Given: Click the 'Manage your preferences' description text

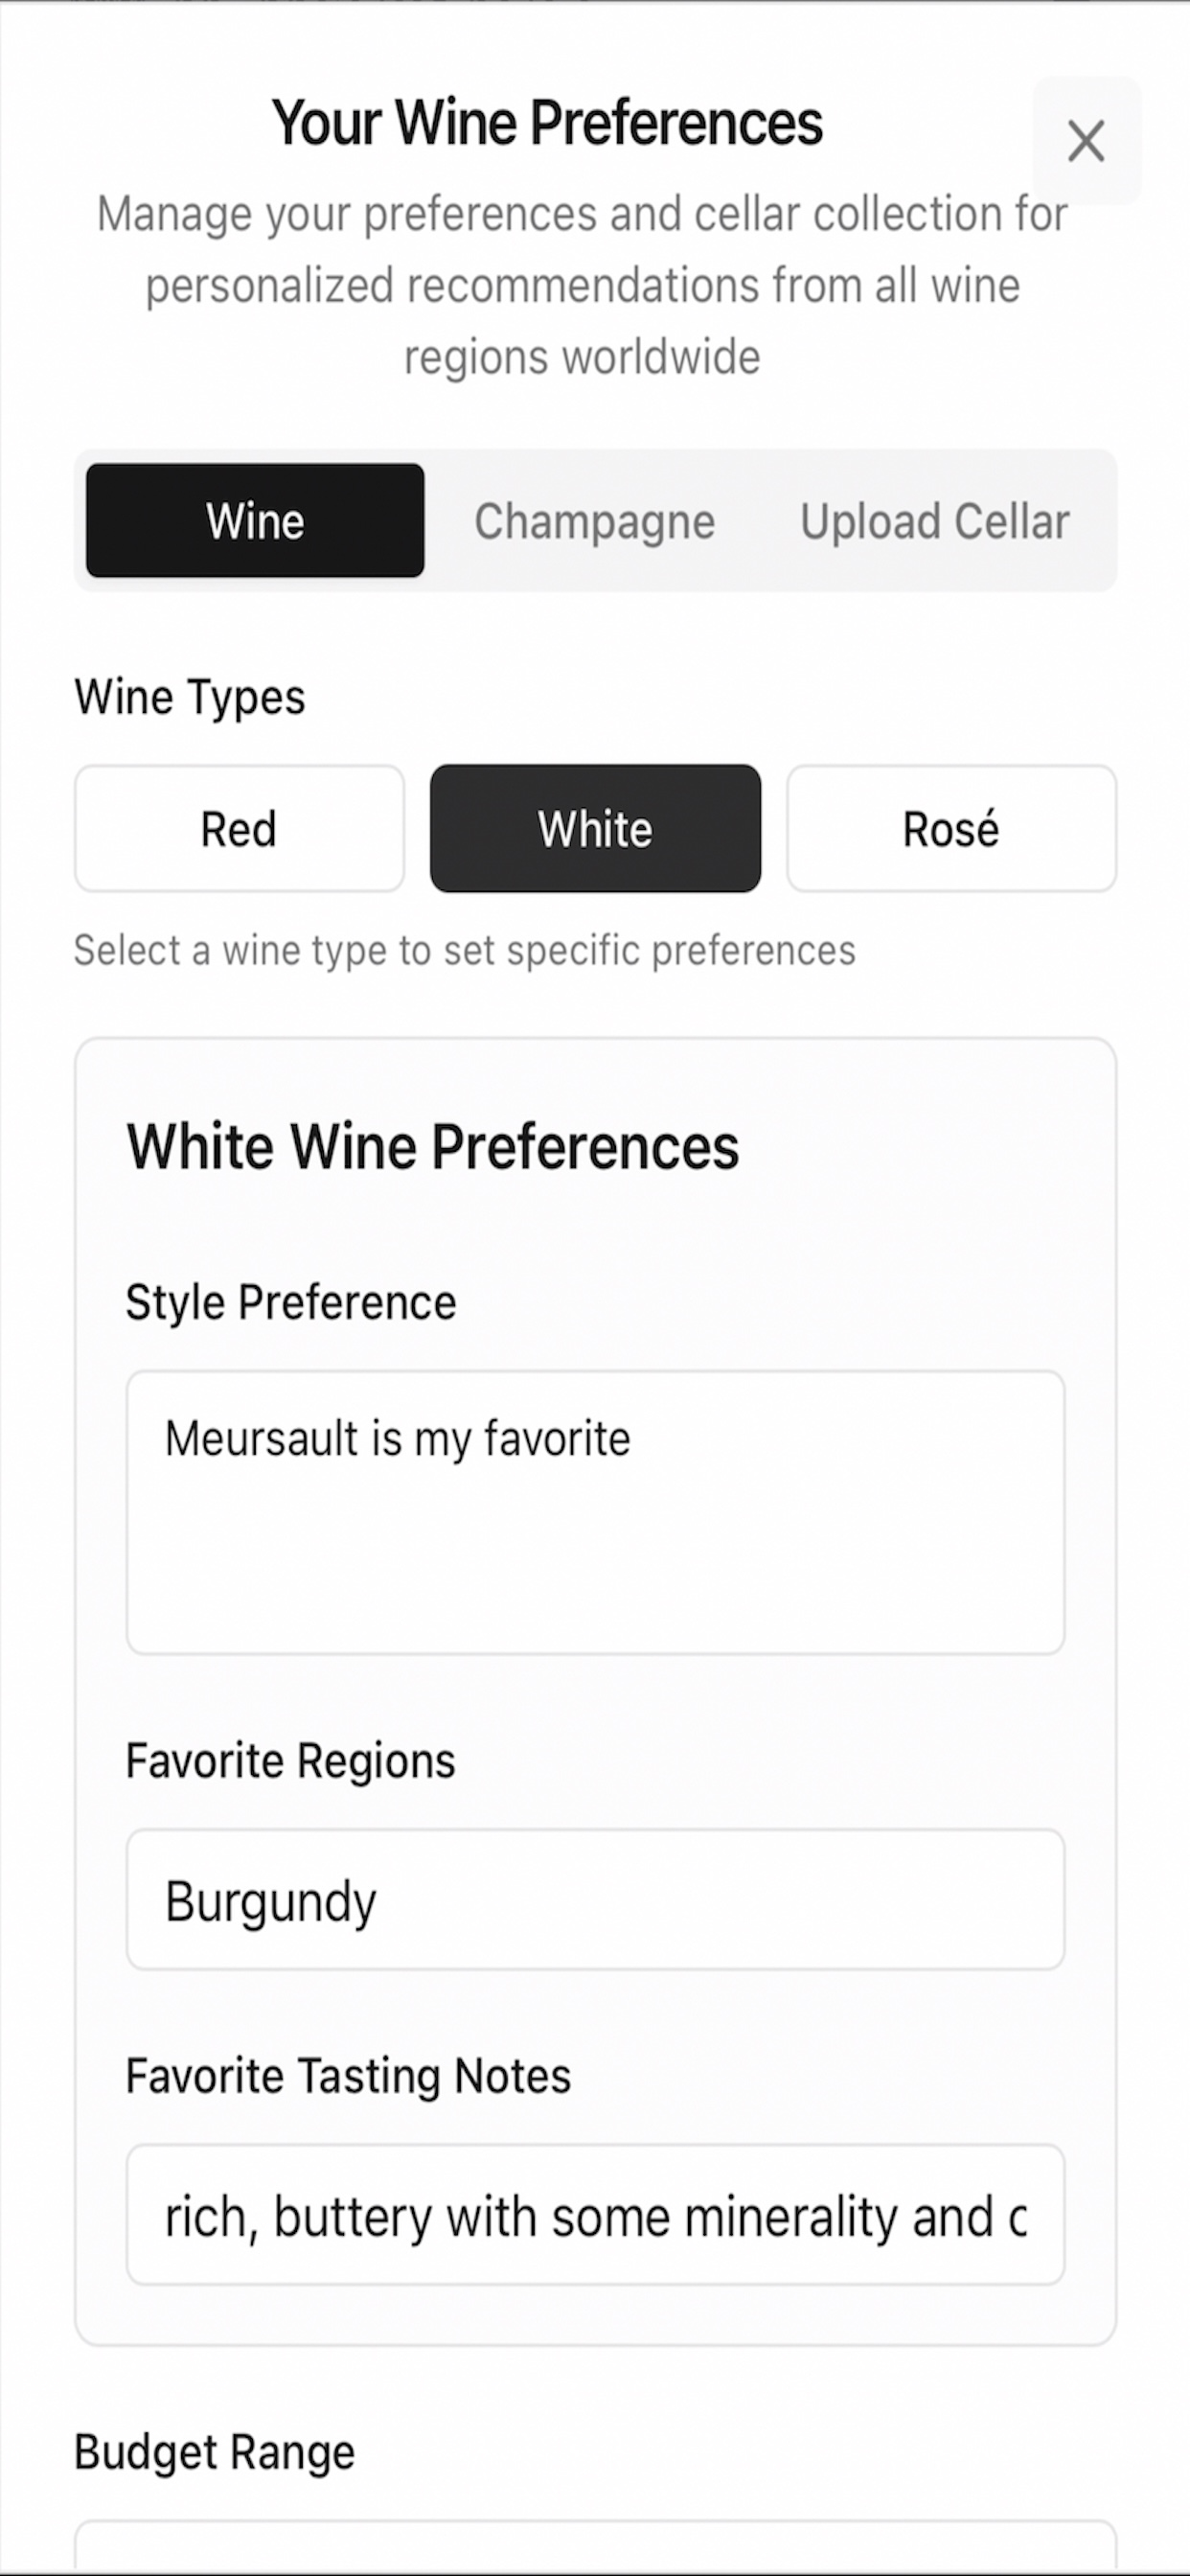Looking at the screenshot, I should coord(582,285).
